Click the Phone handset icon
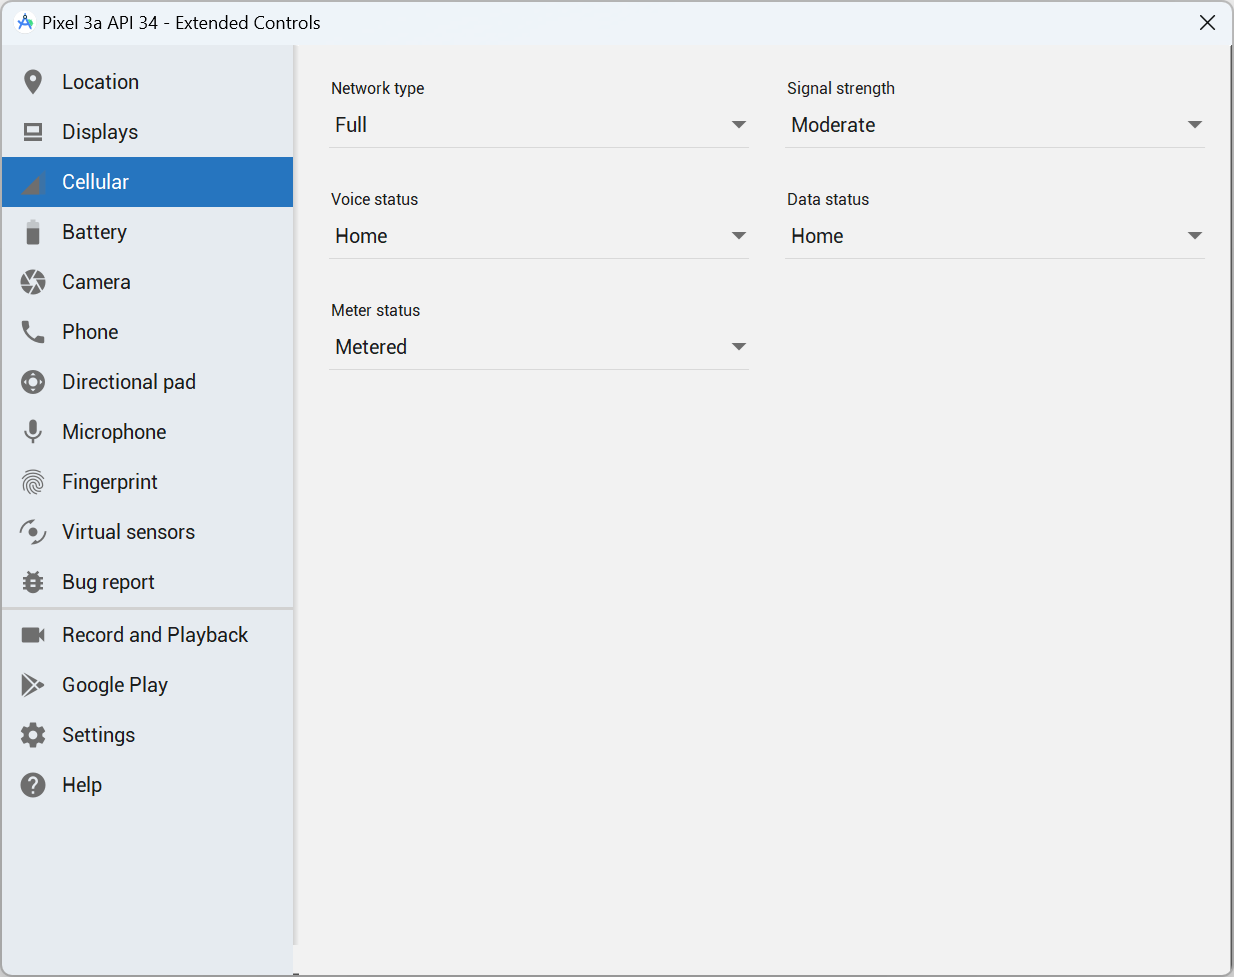Viewport: 1234px width, 977px height. pos(33,332)
